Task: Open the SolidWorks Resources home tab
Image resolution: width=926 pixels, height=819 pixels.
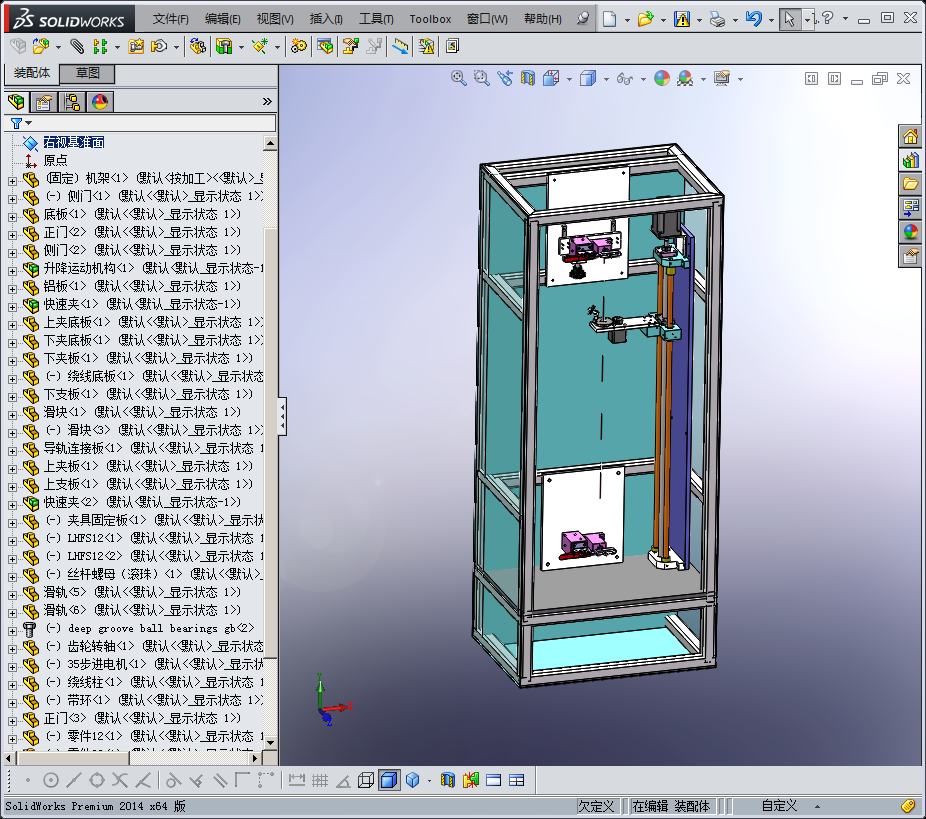Action: [x=911, y=137]
